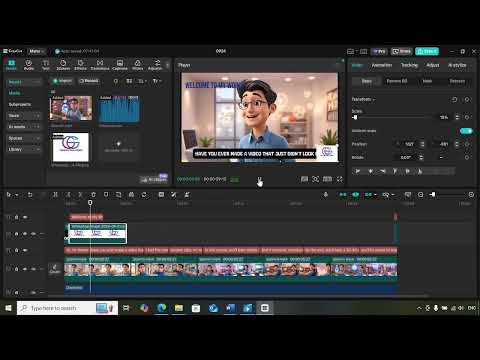Start voiceover recording with microphone icon
The width and height of the screenshot is (480, 360).
click(x=326, y=195)
